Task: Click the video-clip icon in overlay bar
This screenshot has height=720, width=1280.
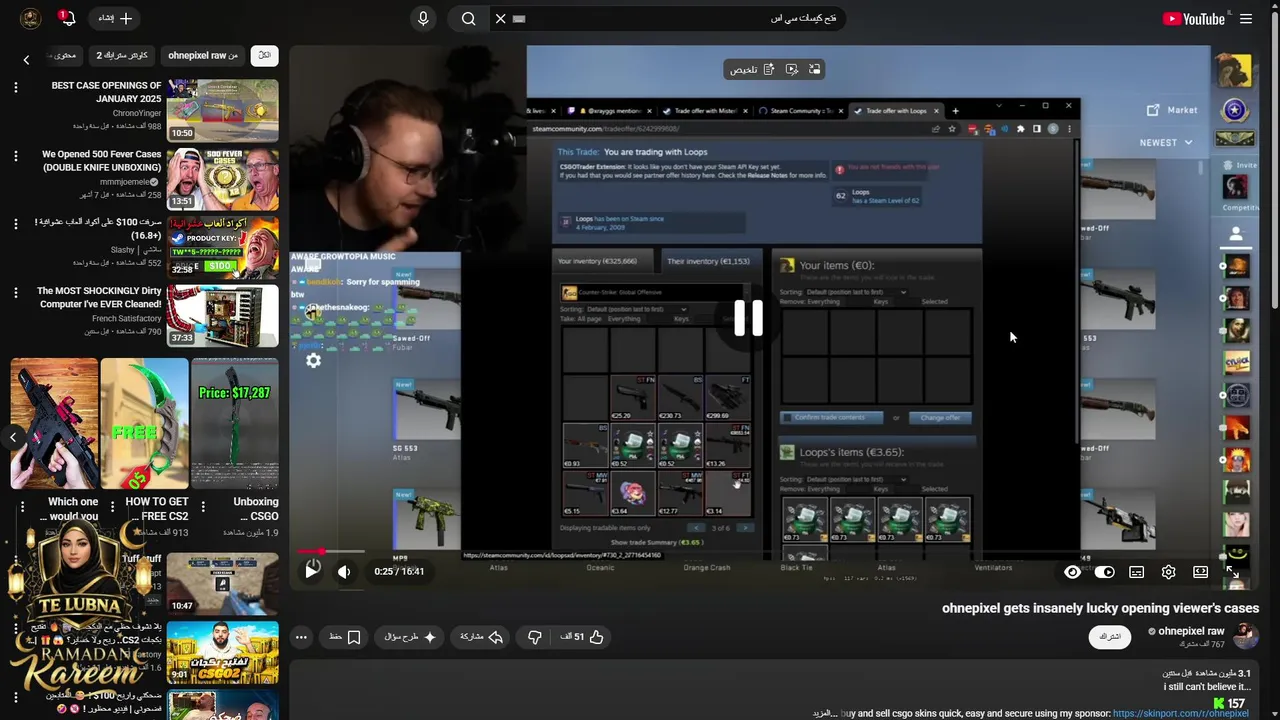Action: point(792,69)
